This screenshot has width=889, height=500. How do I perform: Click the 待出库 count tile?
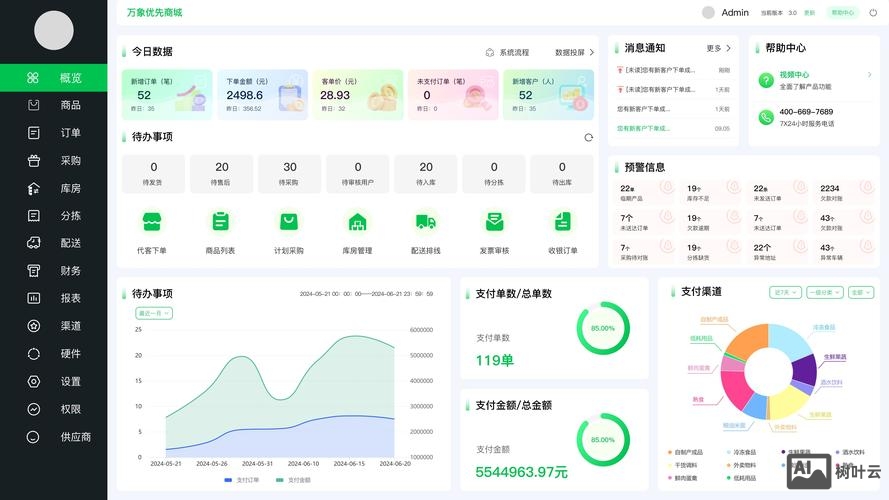562,174
